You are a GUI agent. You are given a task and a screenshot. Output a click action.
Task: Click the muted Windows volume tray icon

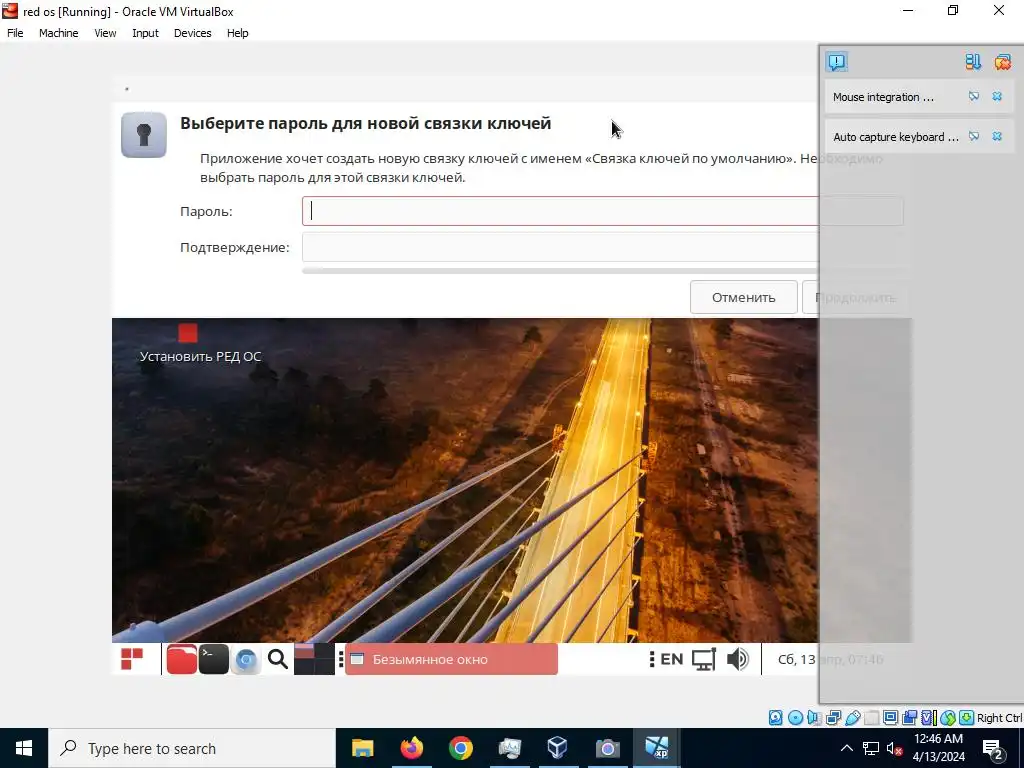[894, 748]
